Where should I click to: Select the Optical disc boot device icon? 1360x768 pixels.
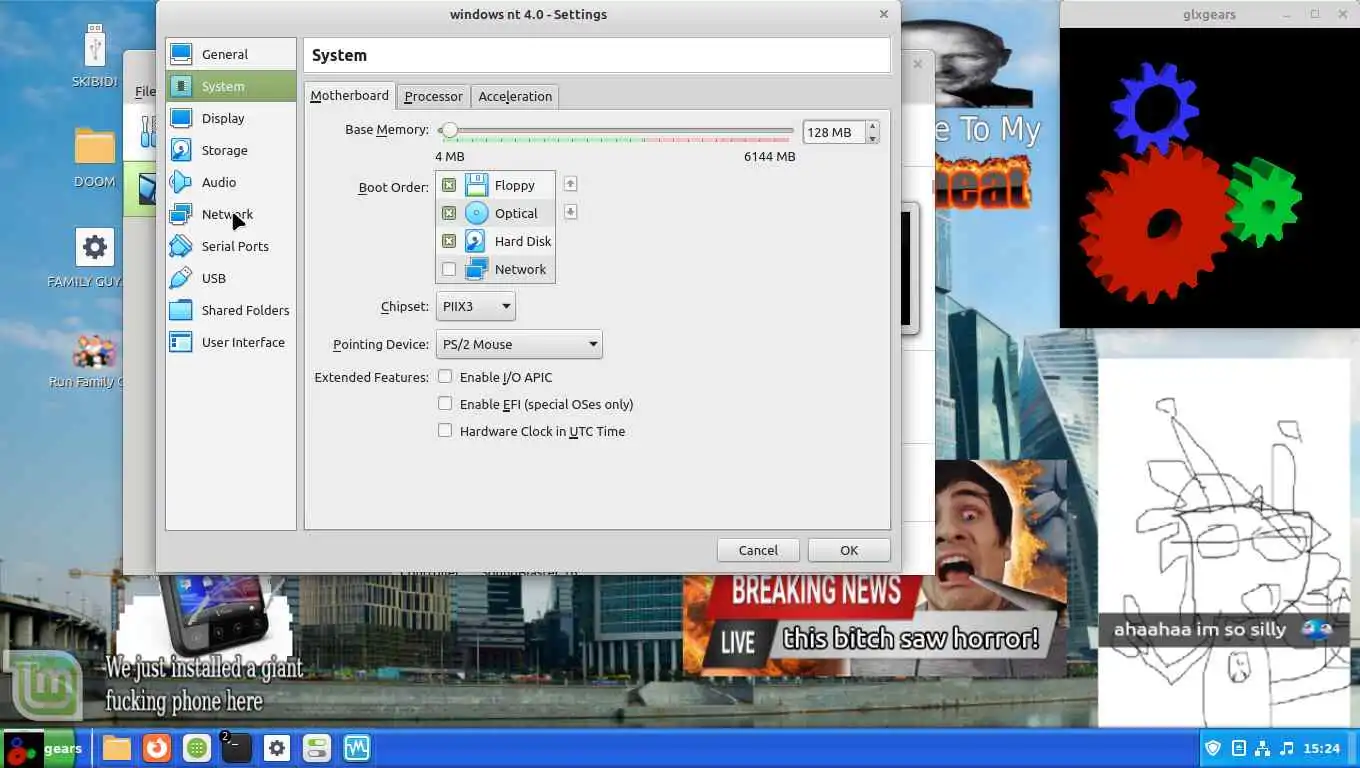(477, 213)
